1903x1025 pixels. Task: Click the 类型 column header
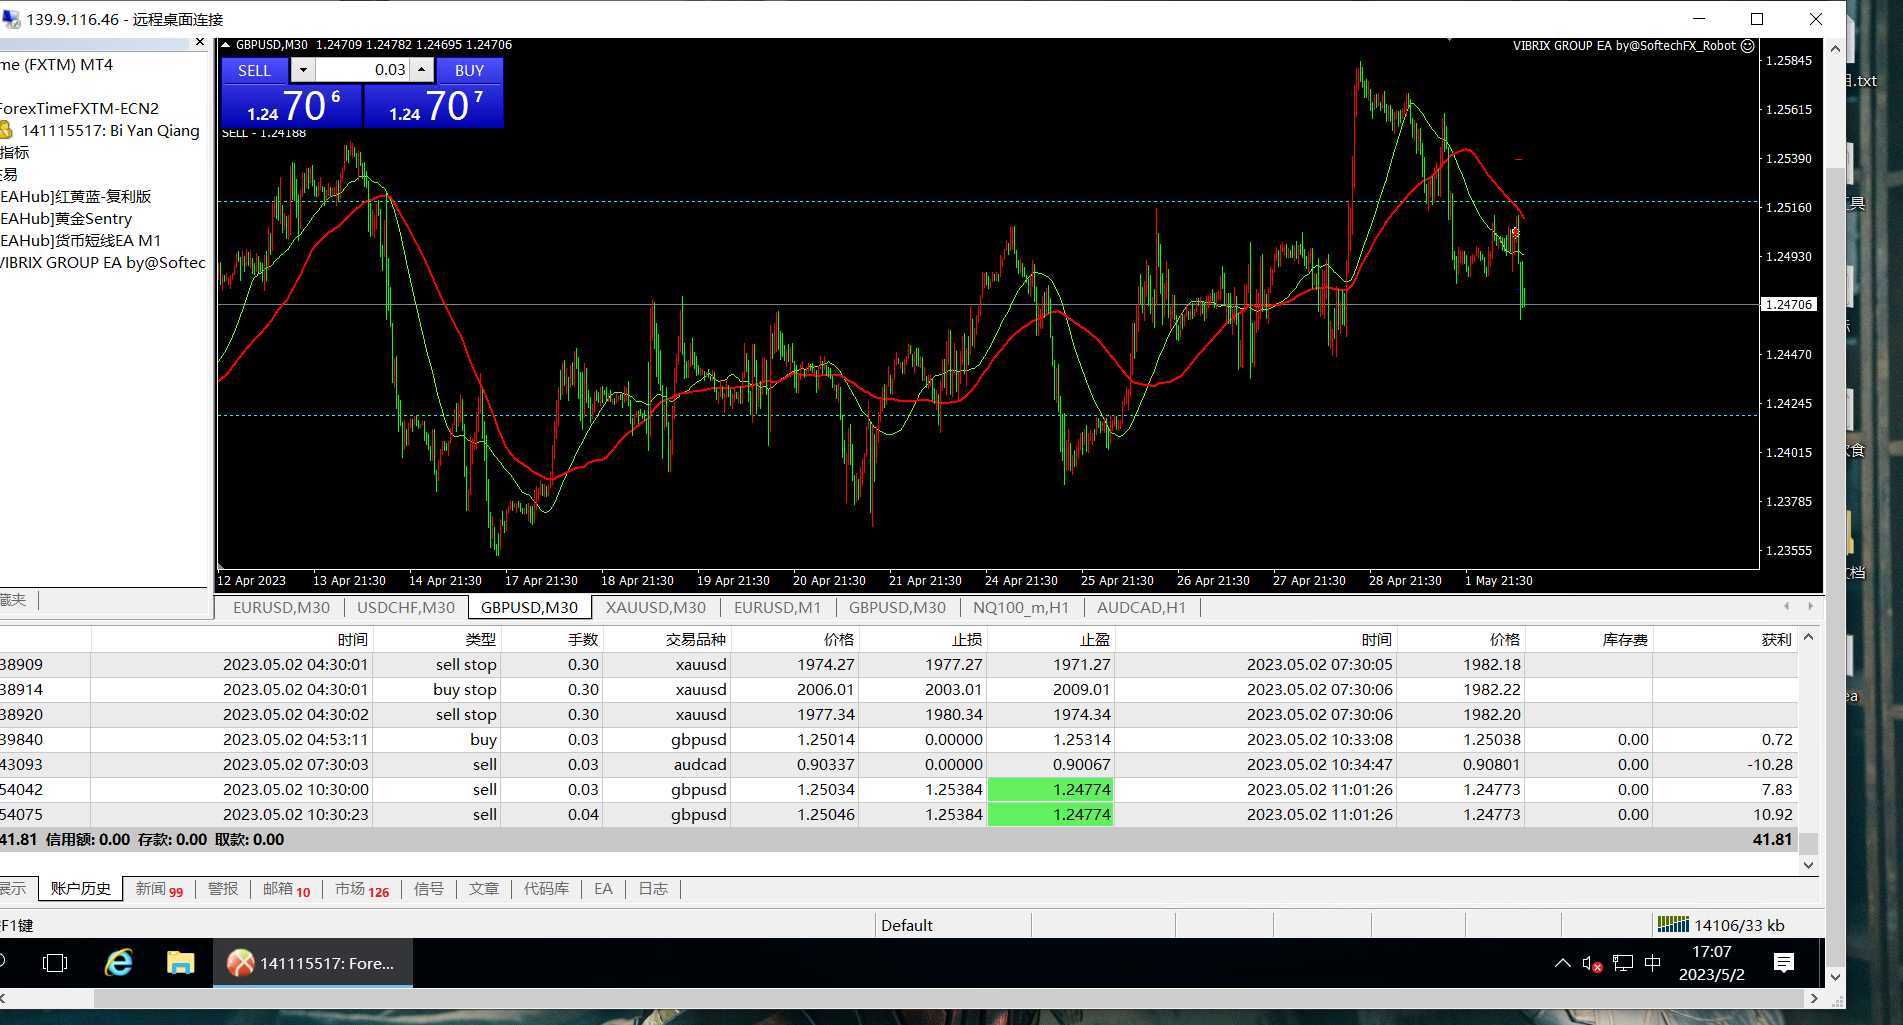[436, 639]
